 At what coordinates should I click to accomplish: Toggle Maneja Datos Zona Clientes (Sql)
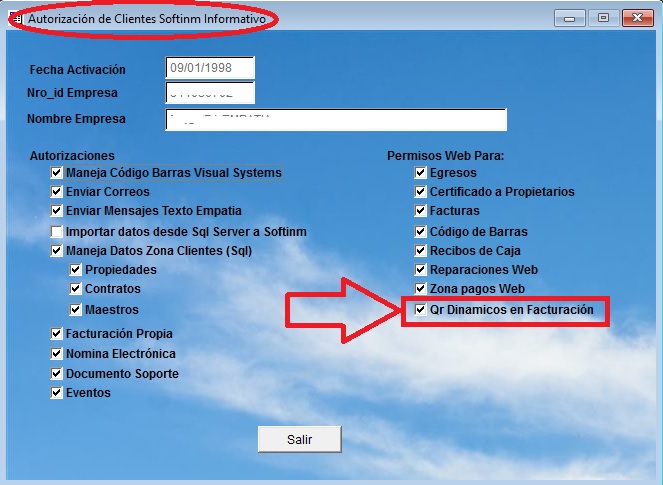(56, 251)
